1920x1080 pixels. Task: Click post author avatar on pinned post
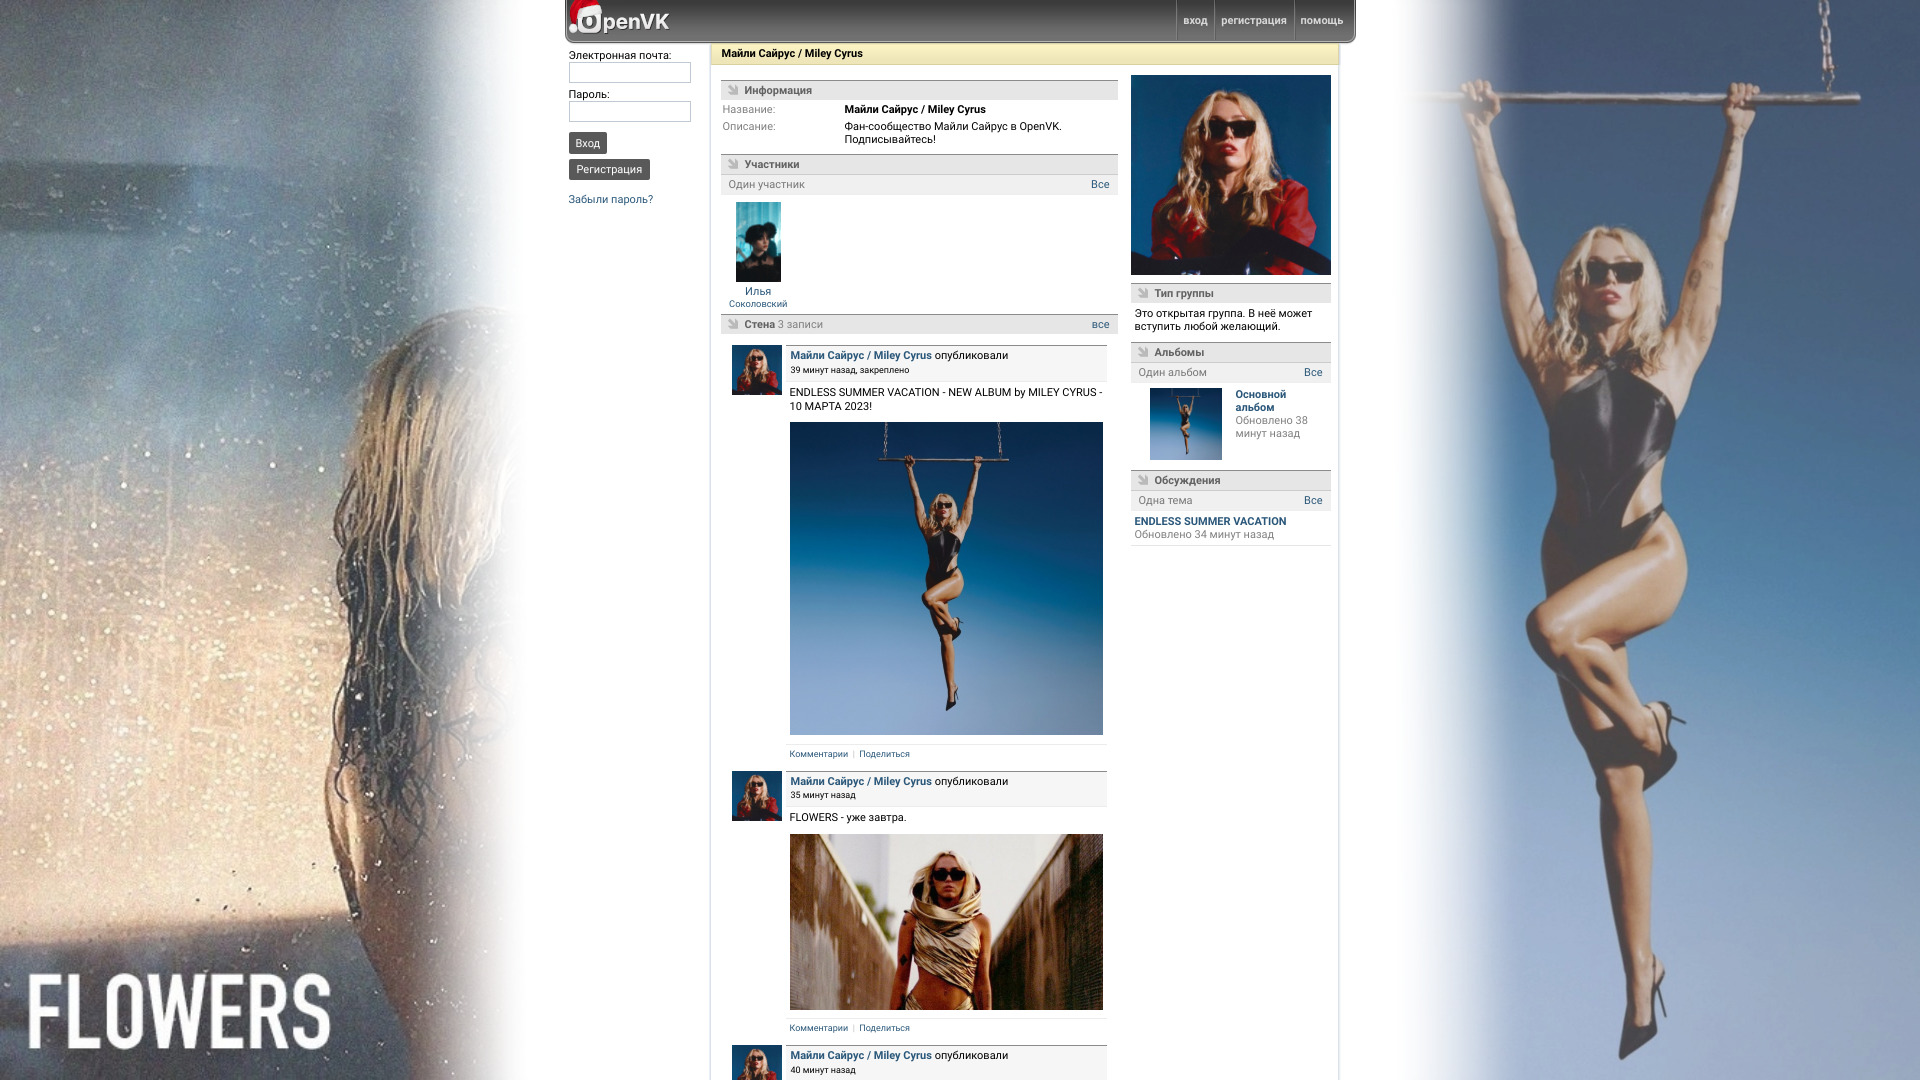(x=756, y=370)
